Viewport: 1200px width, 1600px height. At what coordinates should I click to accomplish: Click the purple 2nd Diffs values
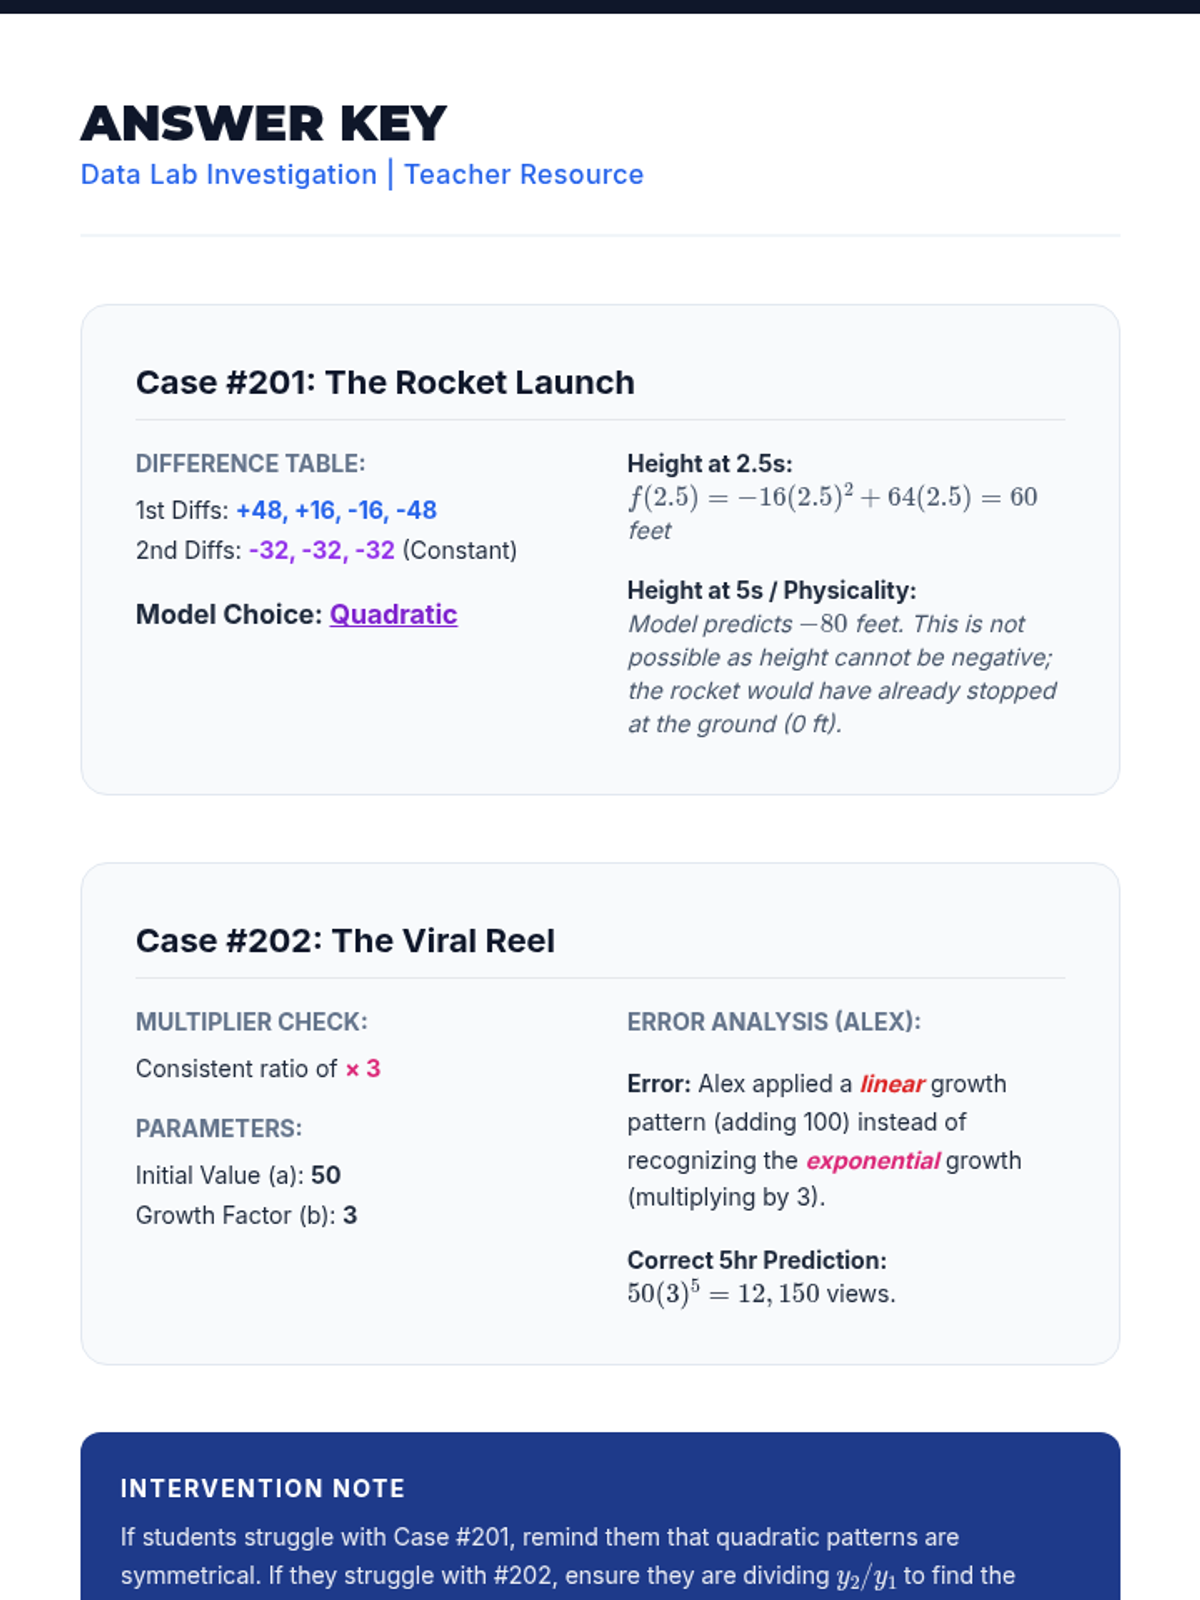(x=322, y=550)
